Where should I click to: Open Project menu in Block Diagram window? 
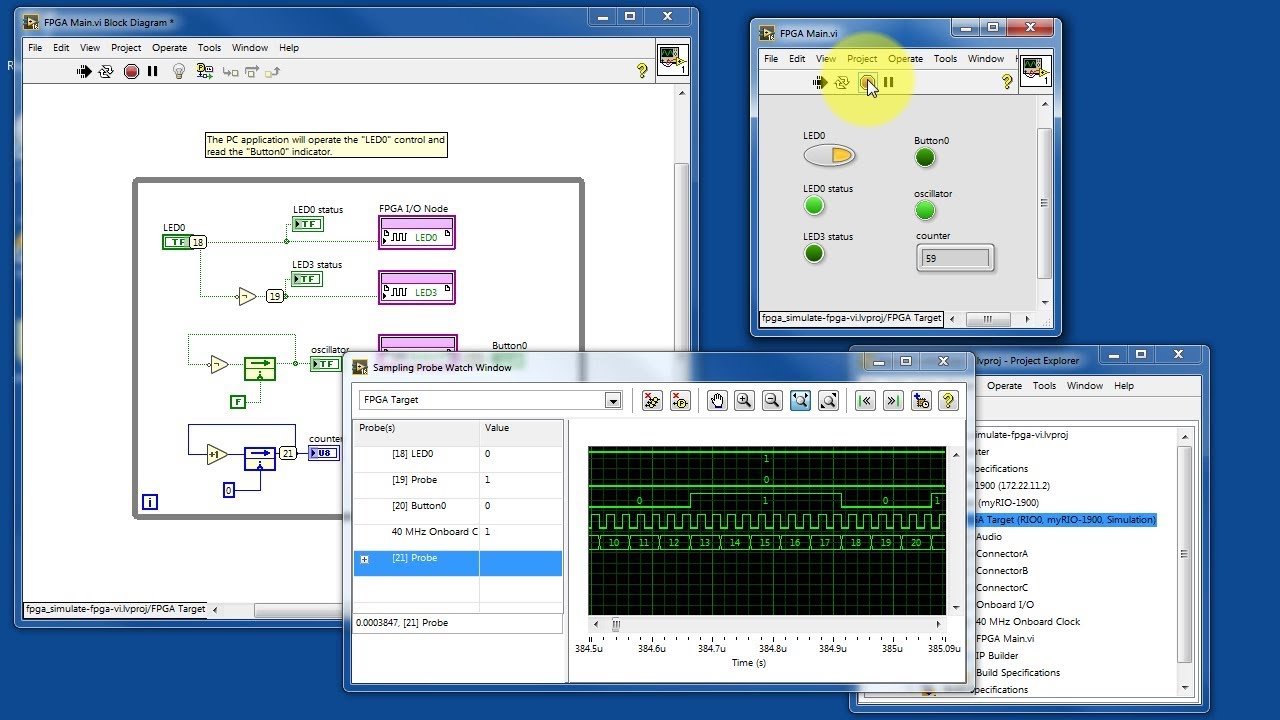126,47
